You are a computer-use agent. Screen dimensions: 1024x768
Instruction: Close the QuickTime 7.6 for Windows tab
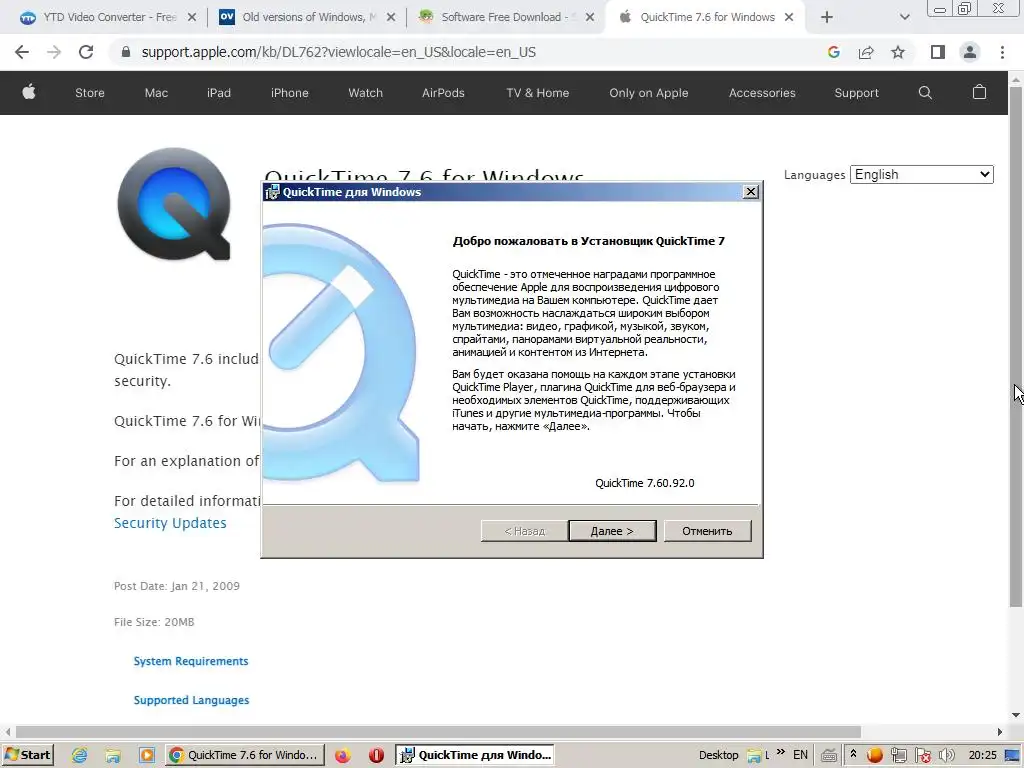tap(789, 18)
